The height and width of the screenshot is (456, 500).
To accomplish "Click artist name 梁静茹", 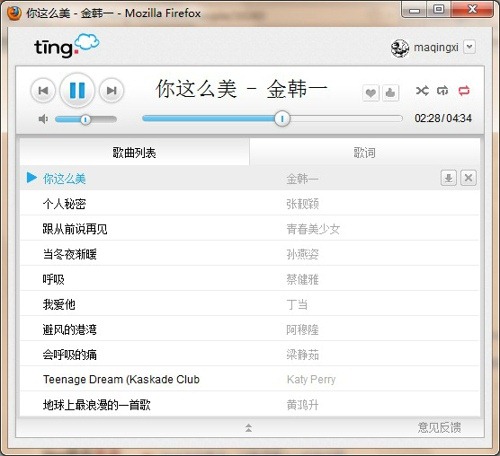I will pyautogui.click(x=303, y=355).
